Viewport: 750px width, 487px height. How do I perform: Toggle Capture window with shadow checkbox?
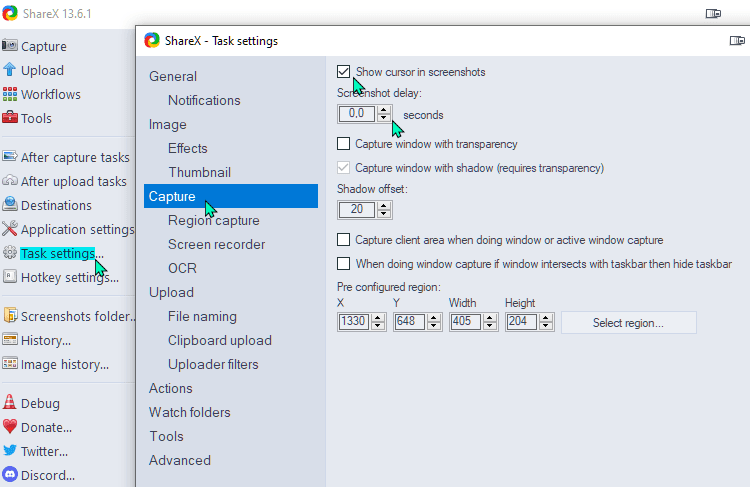[x=343, y=167]
